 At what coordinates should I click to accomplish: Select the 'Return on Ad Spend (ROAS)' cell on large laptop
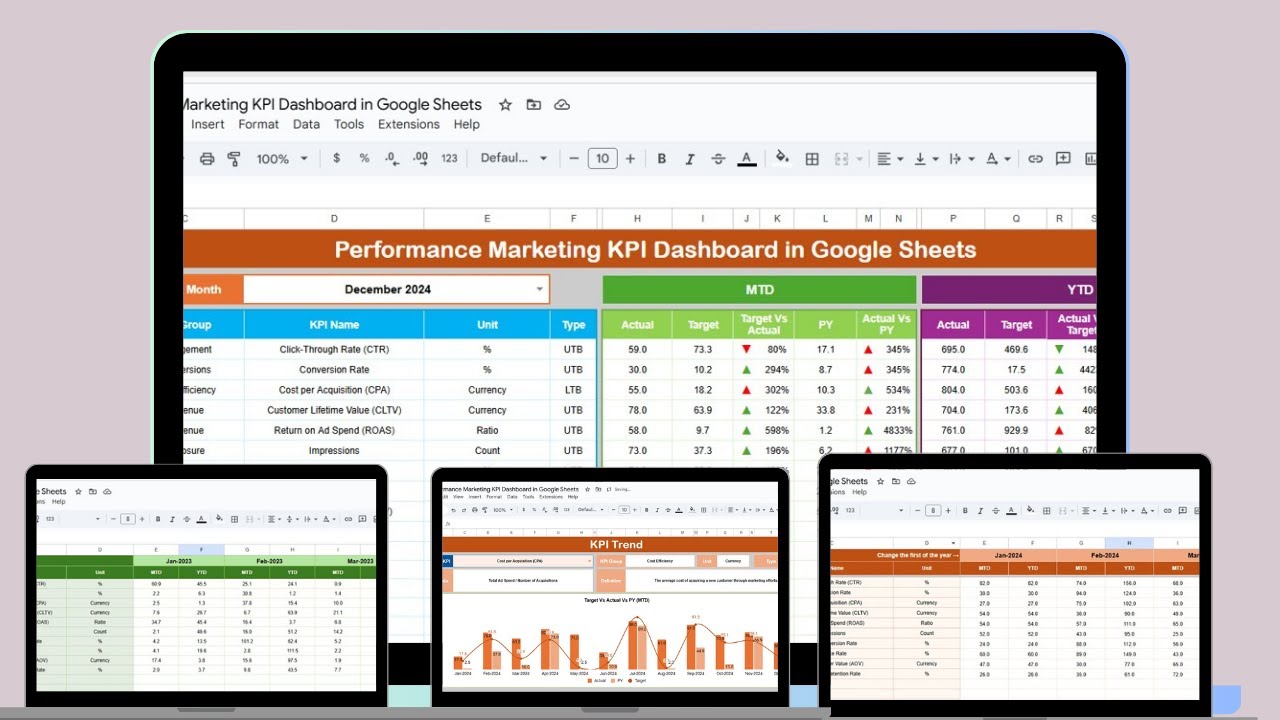[x=334, y=430]
